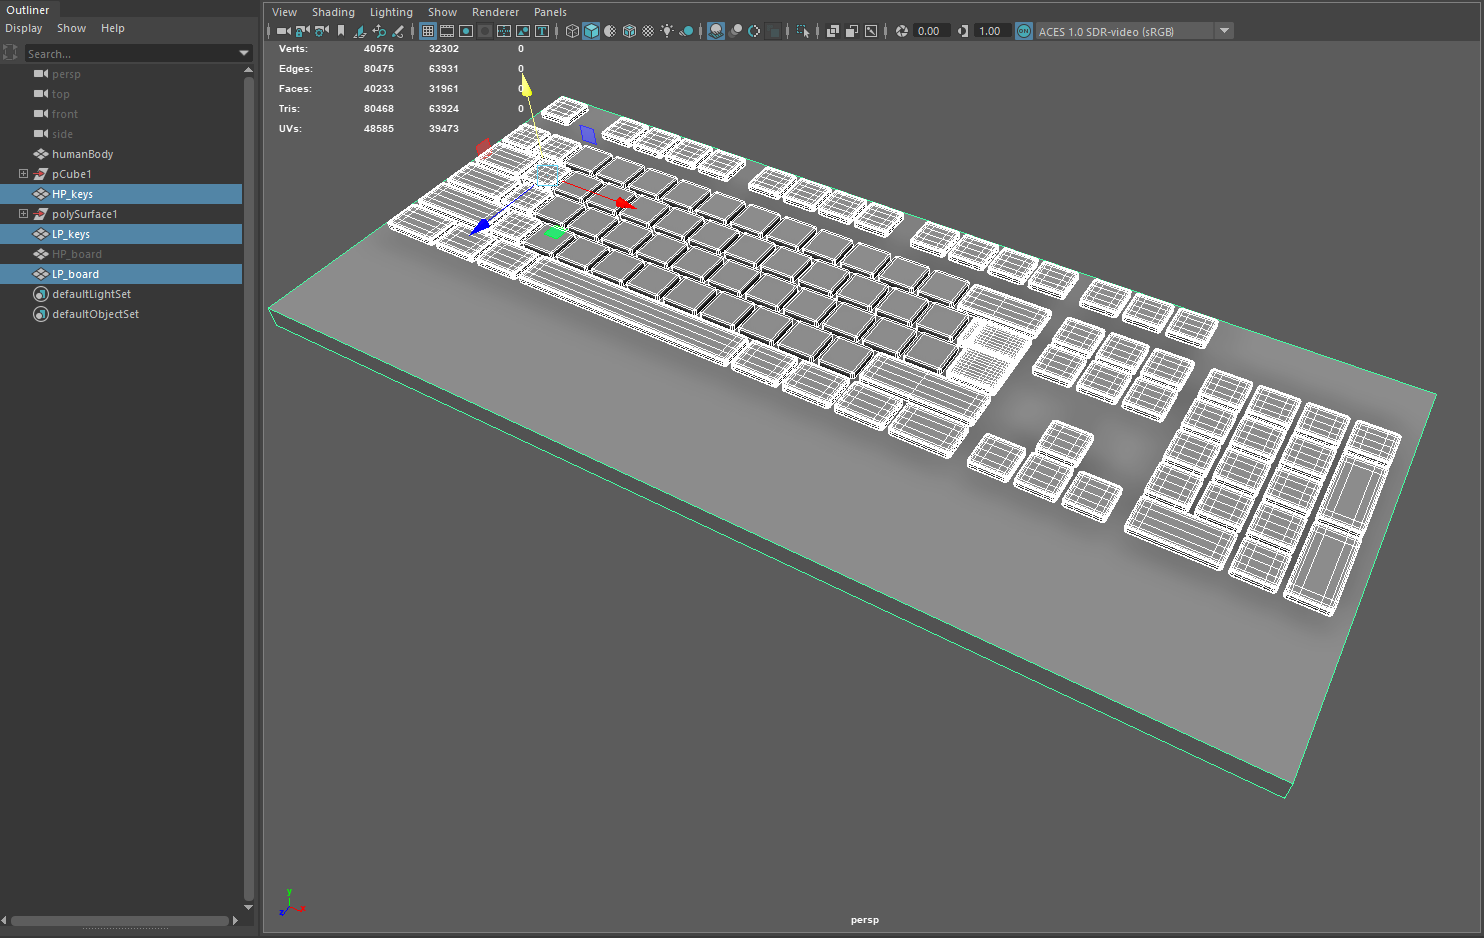Image resolution: width=1484 pixels, height=938 pixels.
Task: Toggle the camera lock icon
Action: point(302,31)
